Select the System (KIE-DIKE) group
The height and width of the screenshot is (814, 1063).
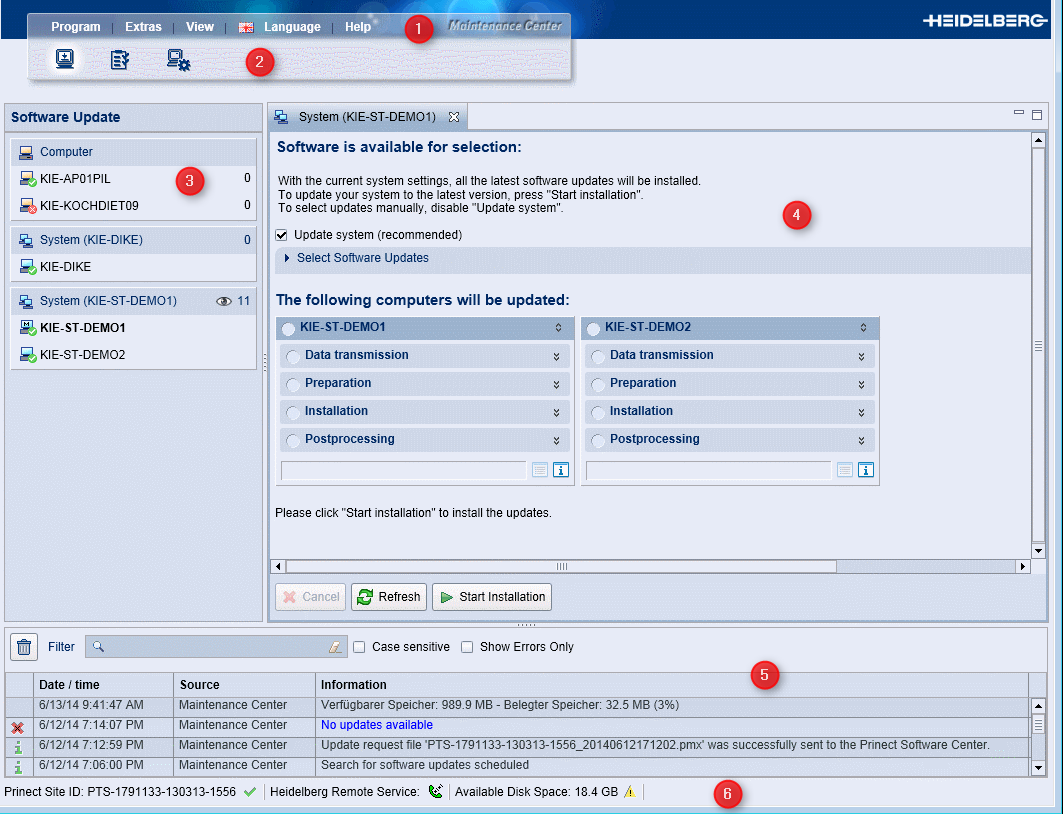point(134,240)
